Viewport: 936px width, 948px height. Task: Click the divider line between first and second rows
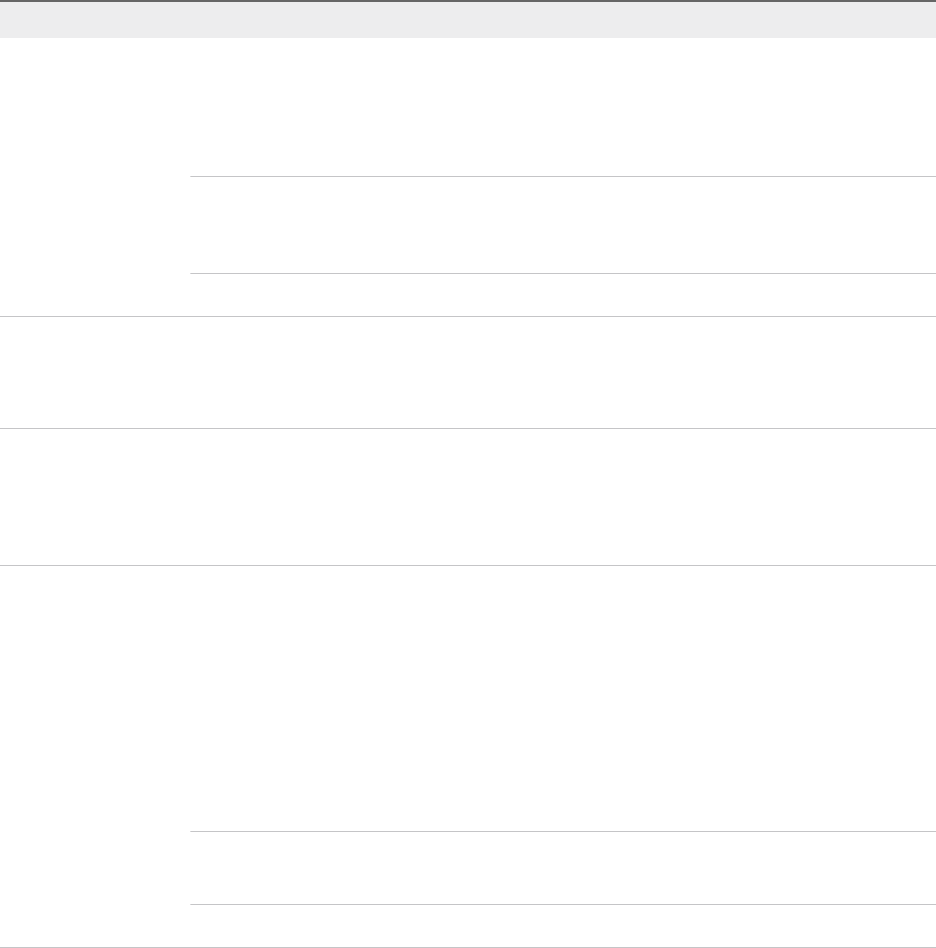[468, 317]
